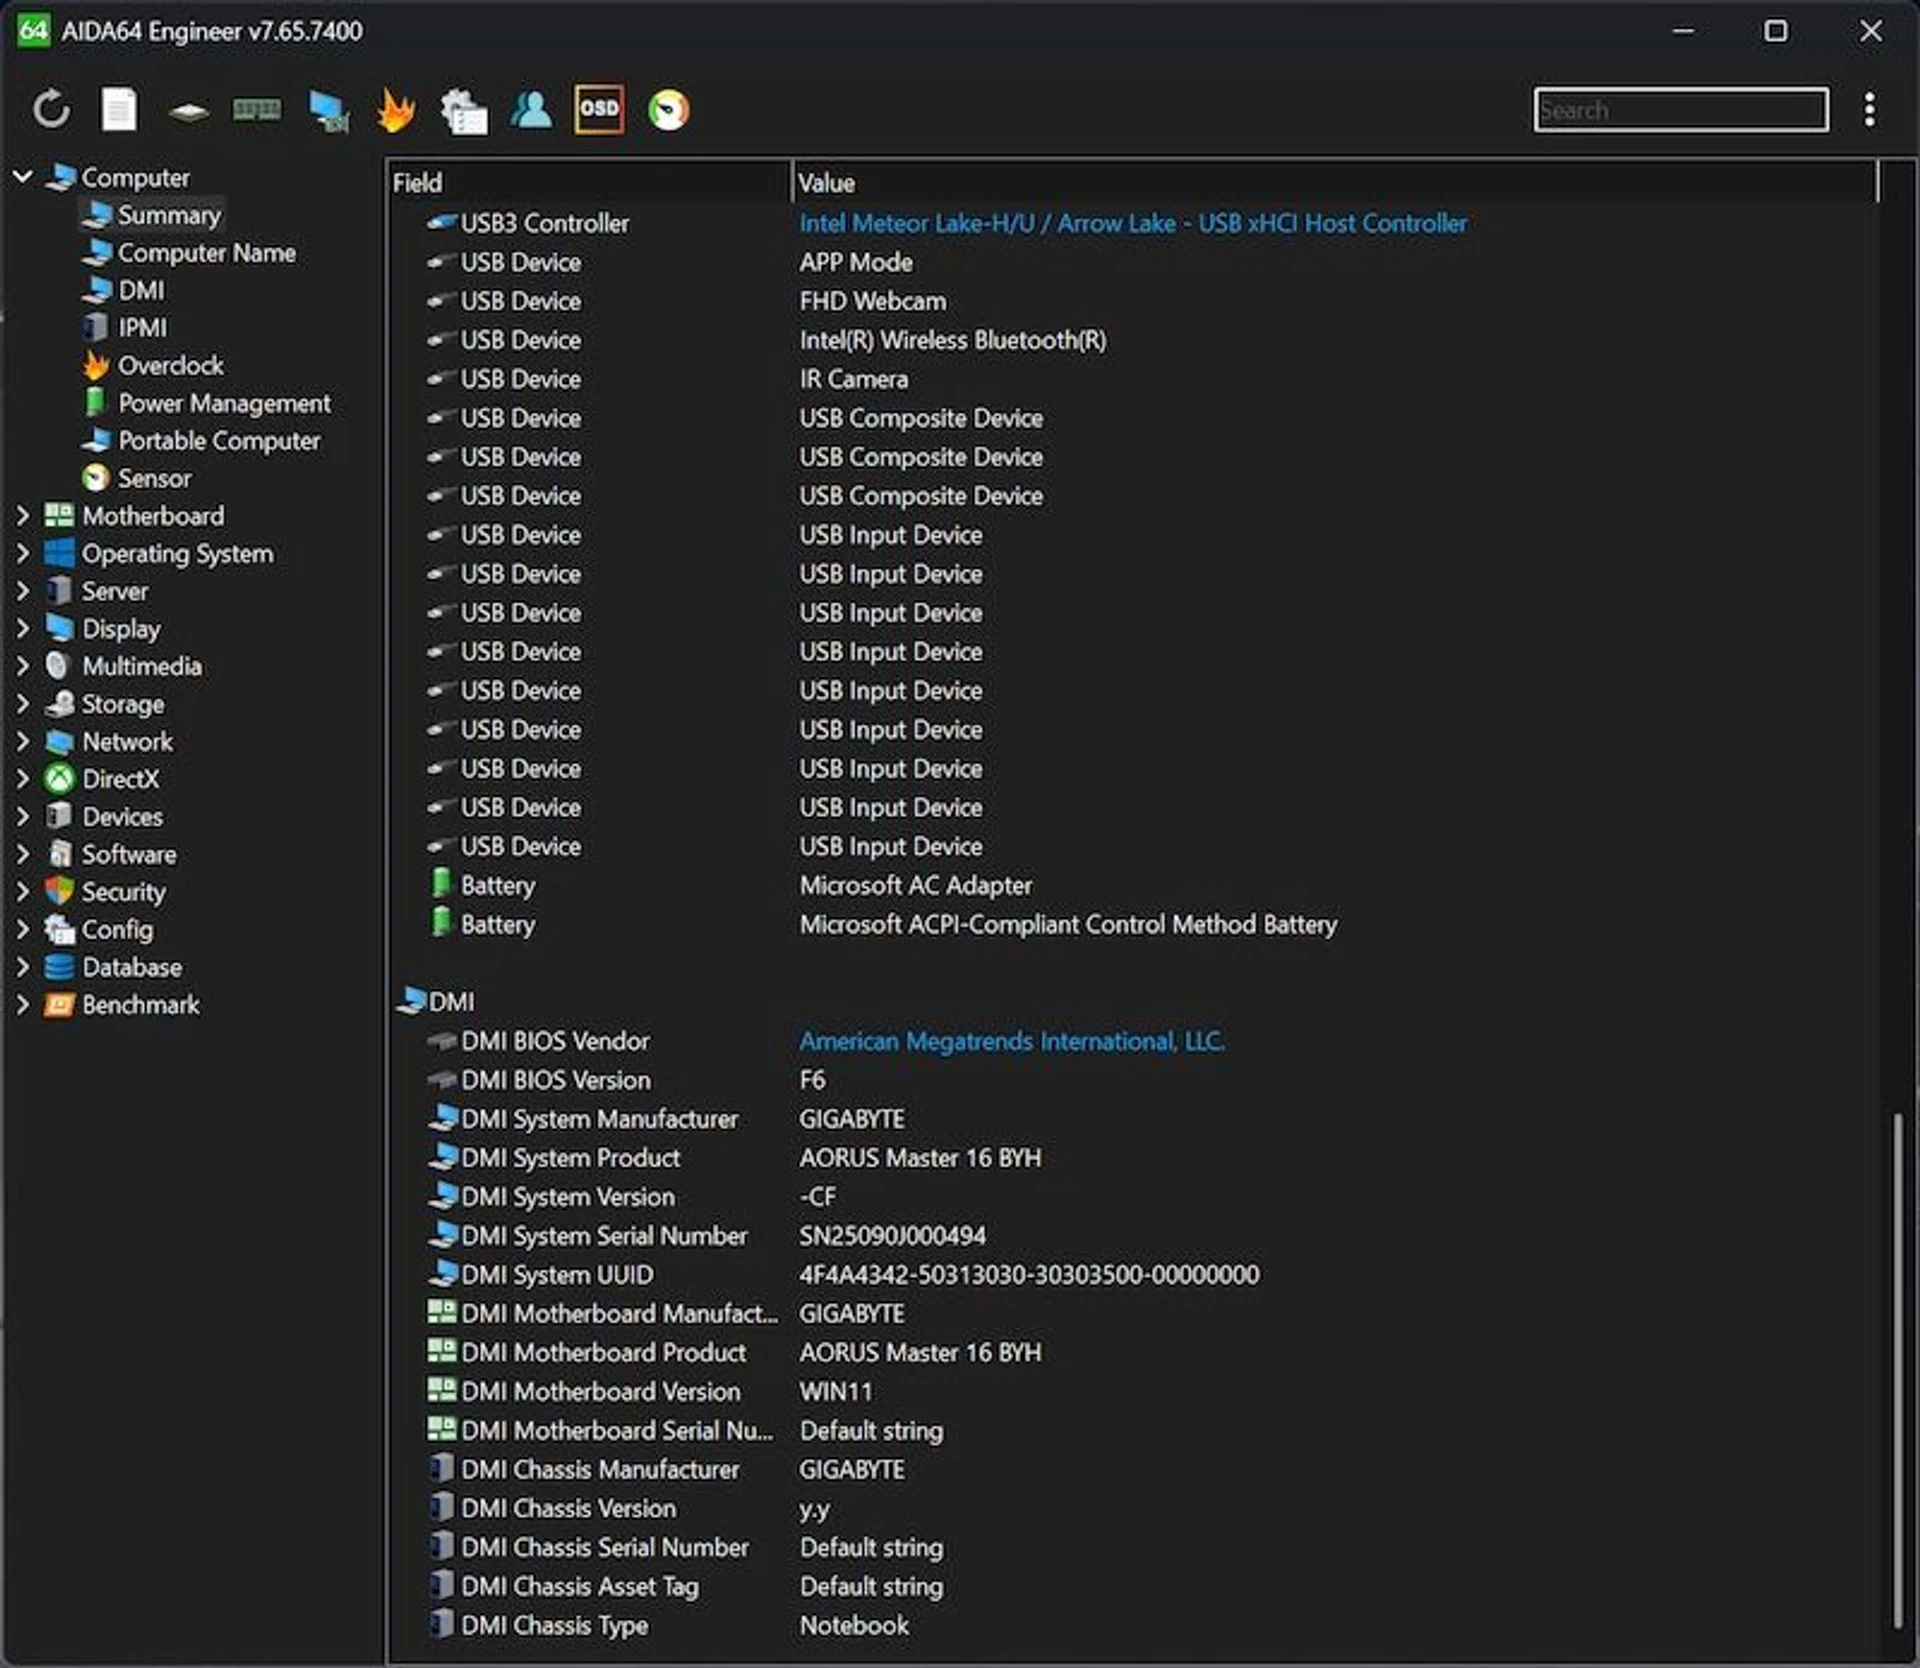
Task: Open Computer Name page
Action: coord(189,253)
